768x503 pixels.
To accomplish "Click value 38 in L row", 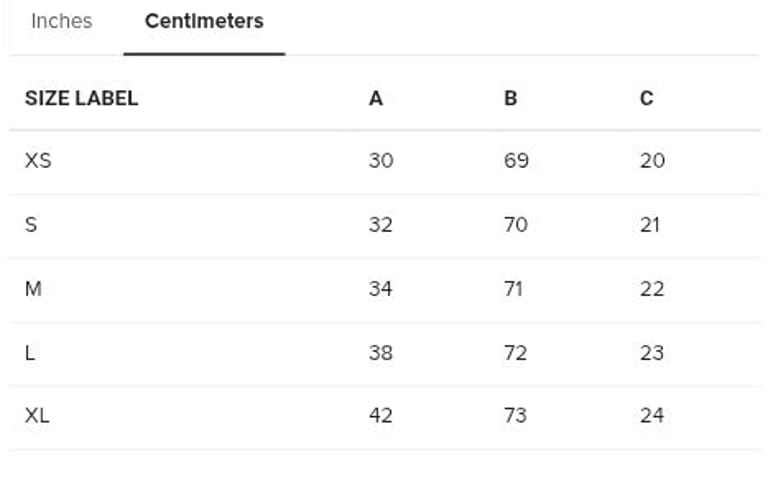I will [380, 352].
